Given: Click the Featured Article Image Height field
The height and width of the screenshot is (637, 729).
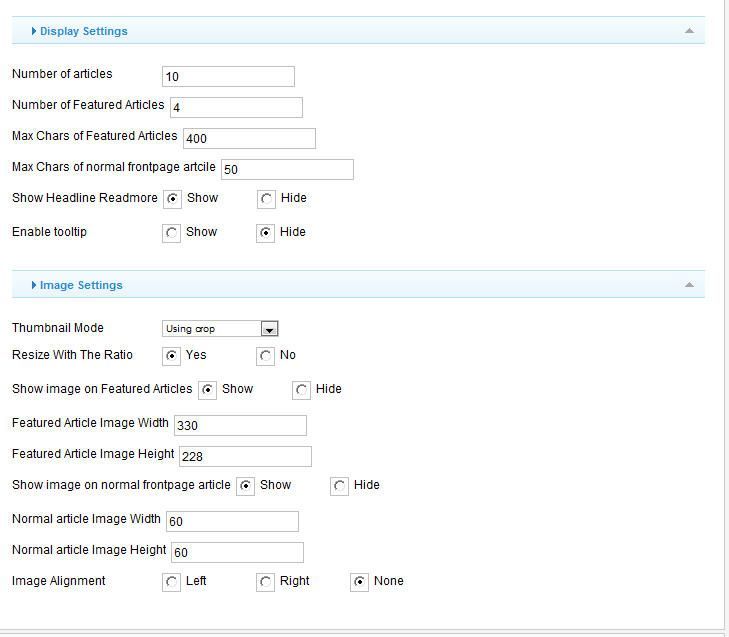Looking at the screenshot, I should 245,456.
